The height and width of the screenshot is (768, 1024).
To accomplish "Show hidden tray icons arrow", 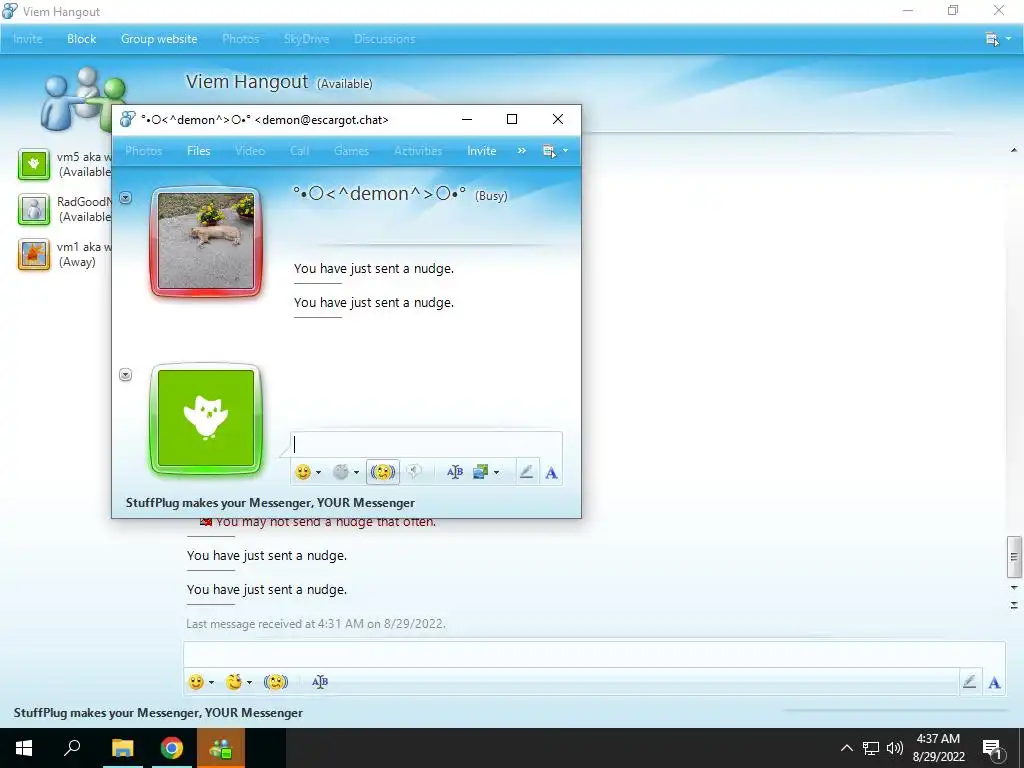I will point(846,748).
